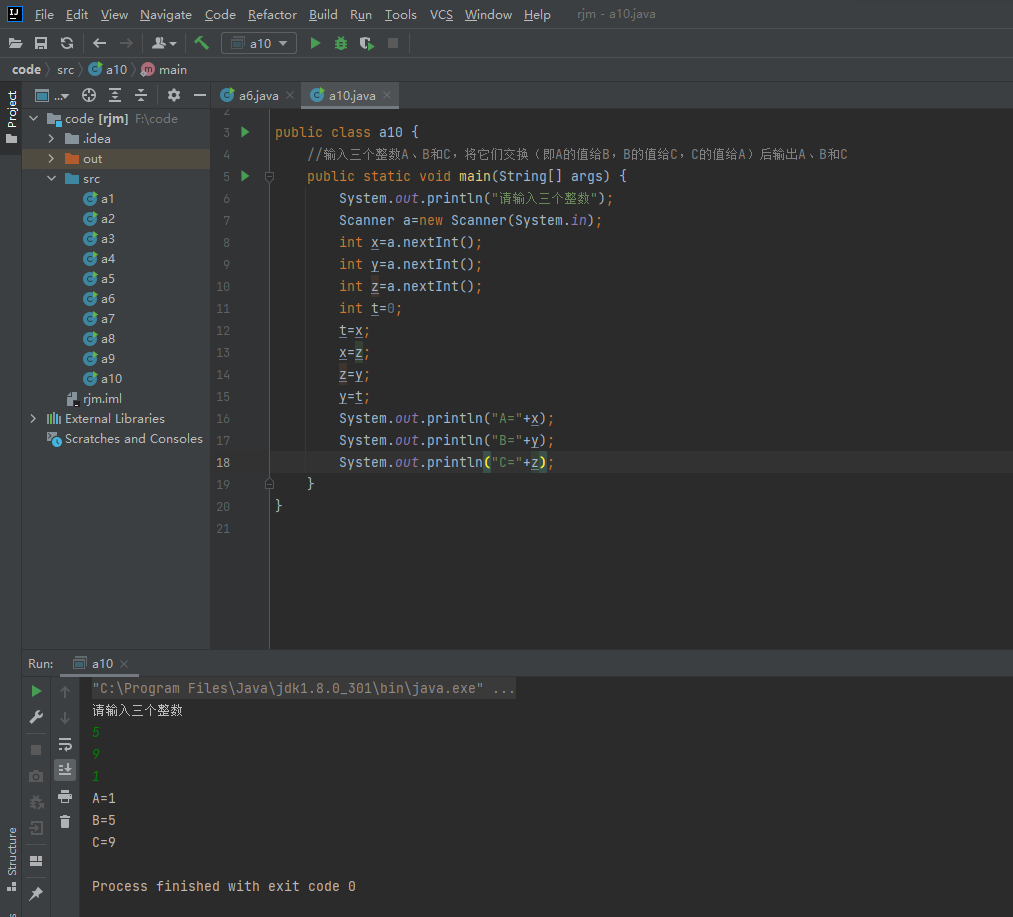Clear console output with the trash icon
Viewport: 1013px width, 917px height.
[x=65, y=821]
